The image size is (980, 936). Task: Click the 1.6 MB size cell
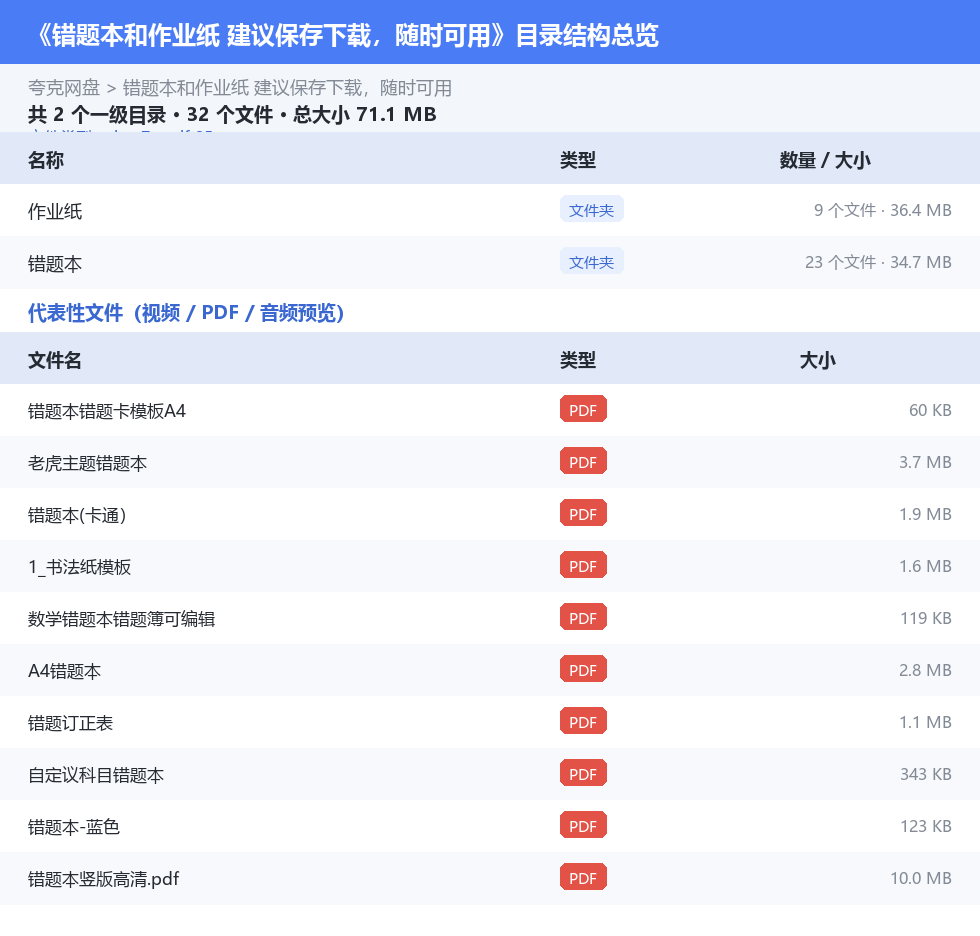tap(925, 565)
